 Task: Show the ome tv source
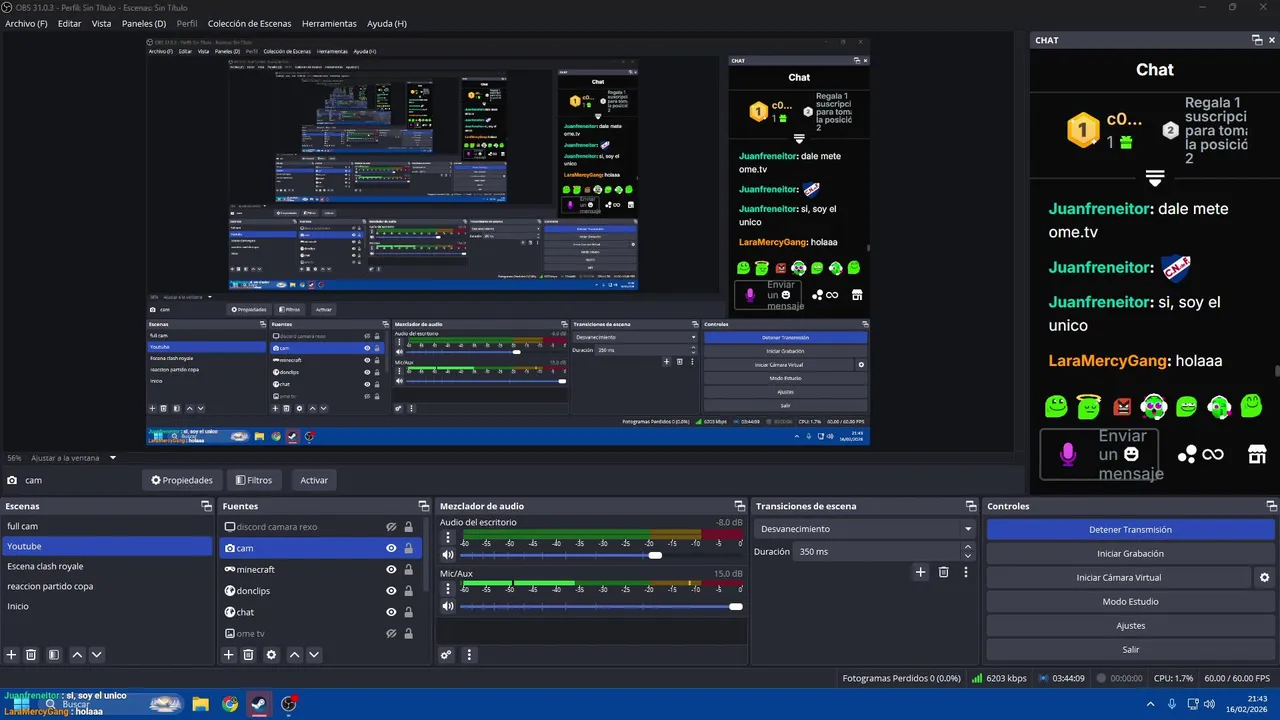coord(391,634)
